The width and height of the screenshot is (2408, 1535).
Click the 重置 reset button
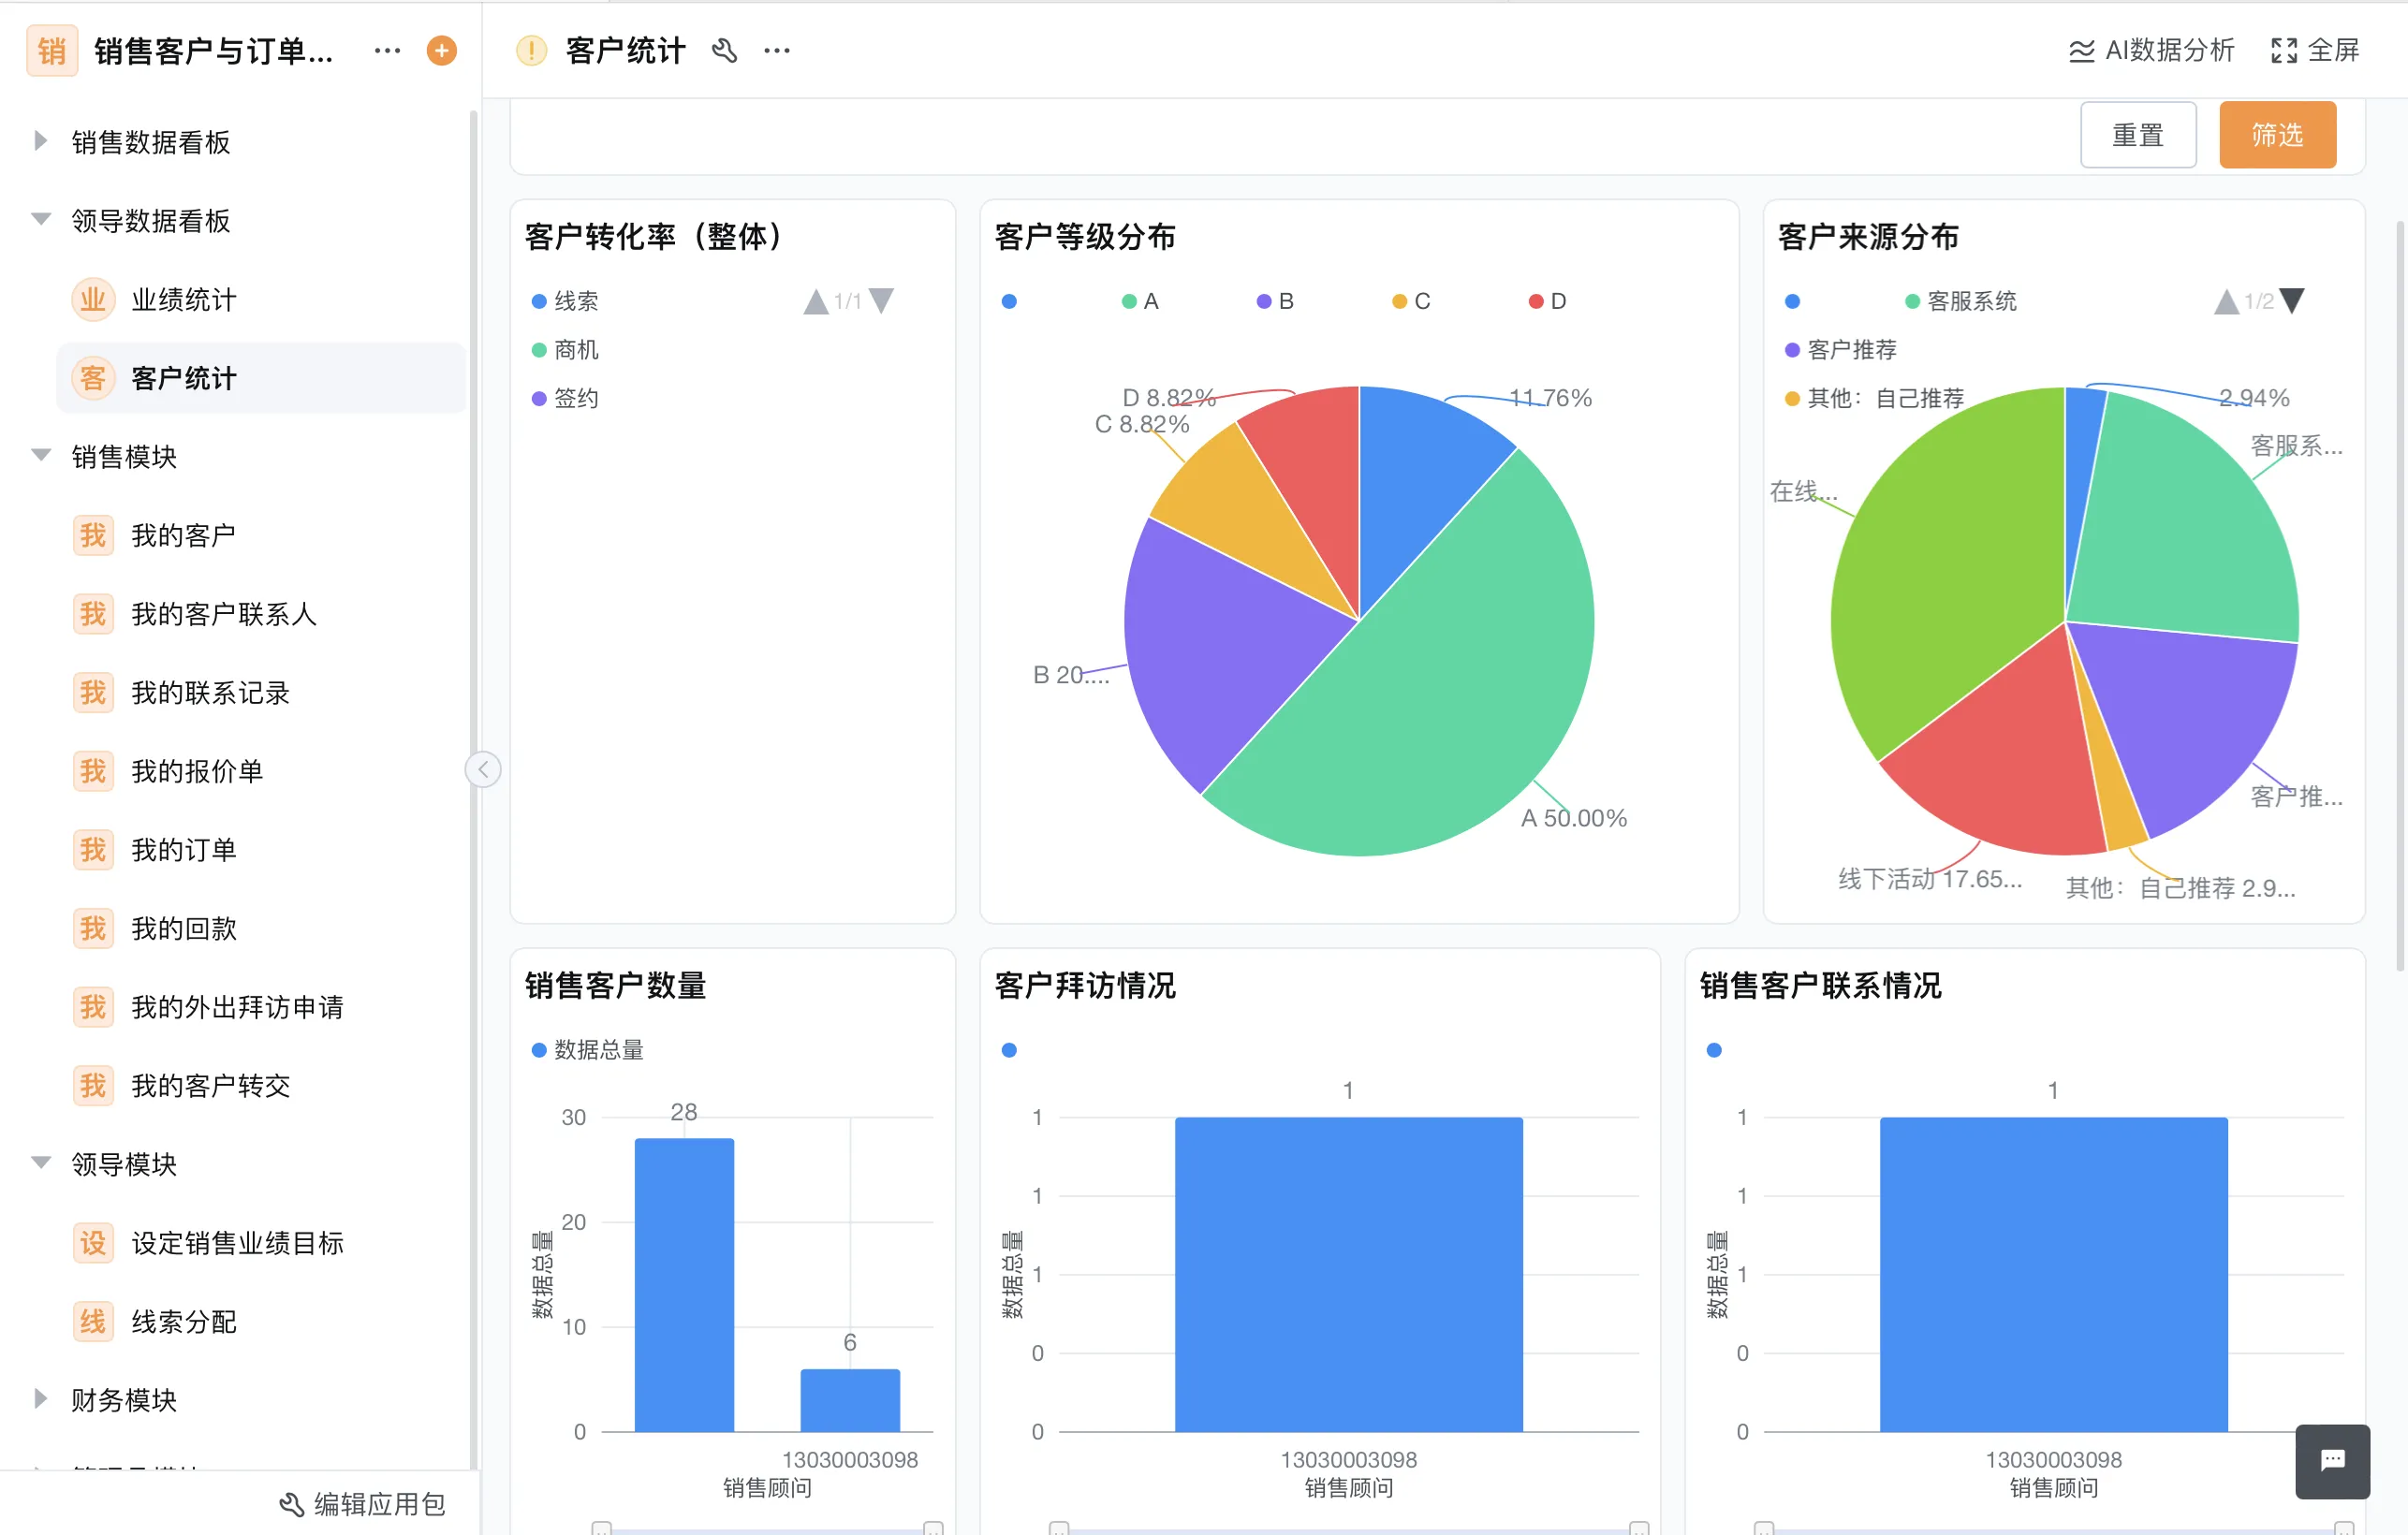point(2139,134)
